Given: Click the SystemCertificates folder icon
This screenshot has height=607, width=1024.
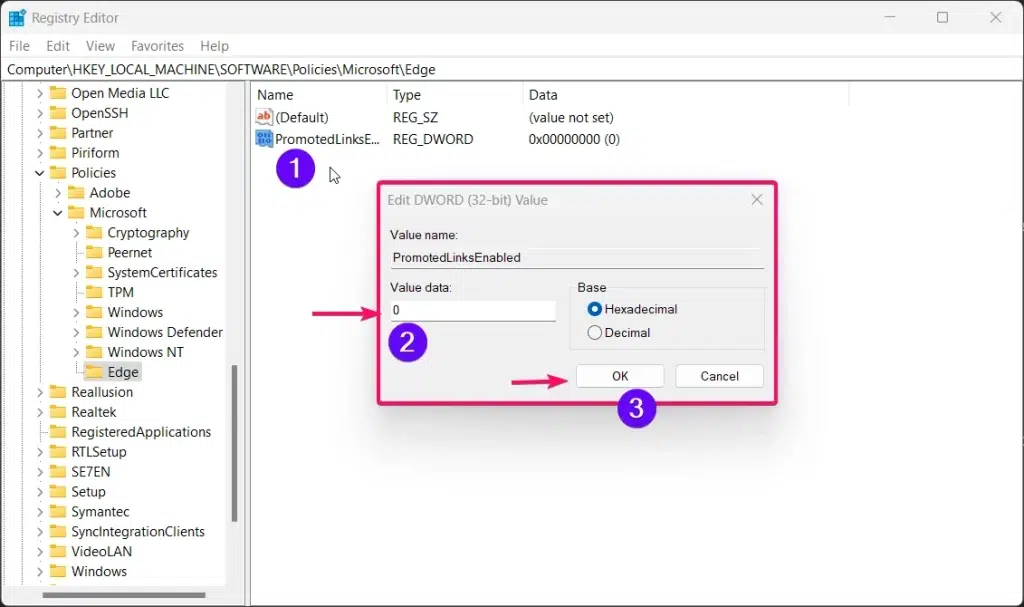Looking at the screenshot, I should pyautogui.click(x=94, y=272).
